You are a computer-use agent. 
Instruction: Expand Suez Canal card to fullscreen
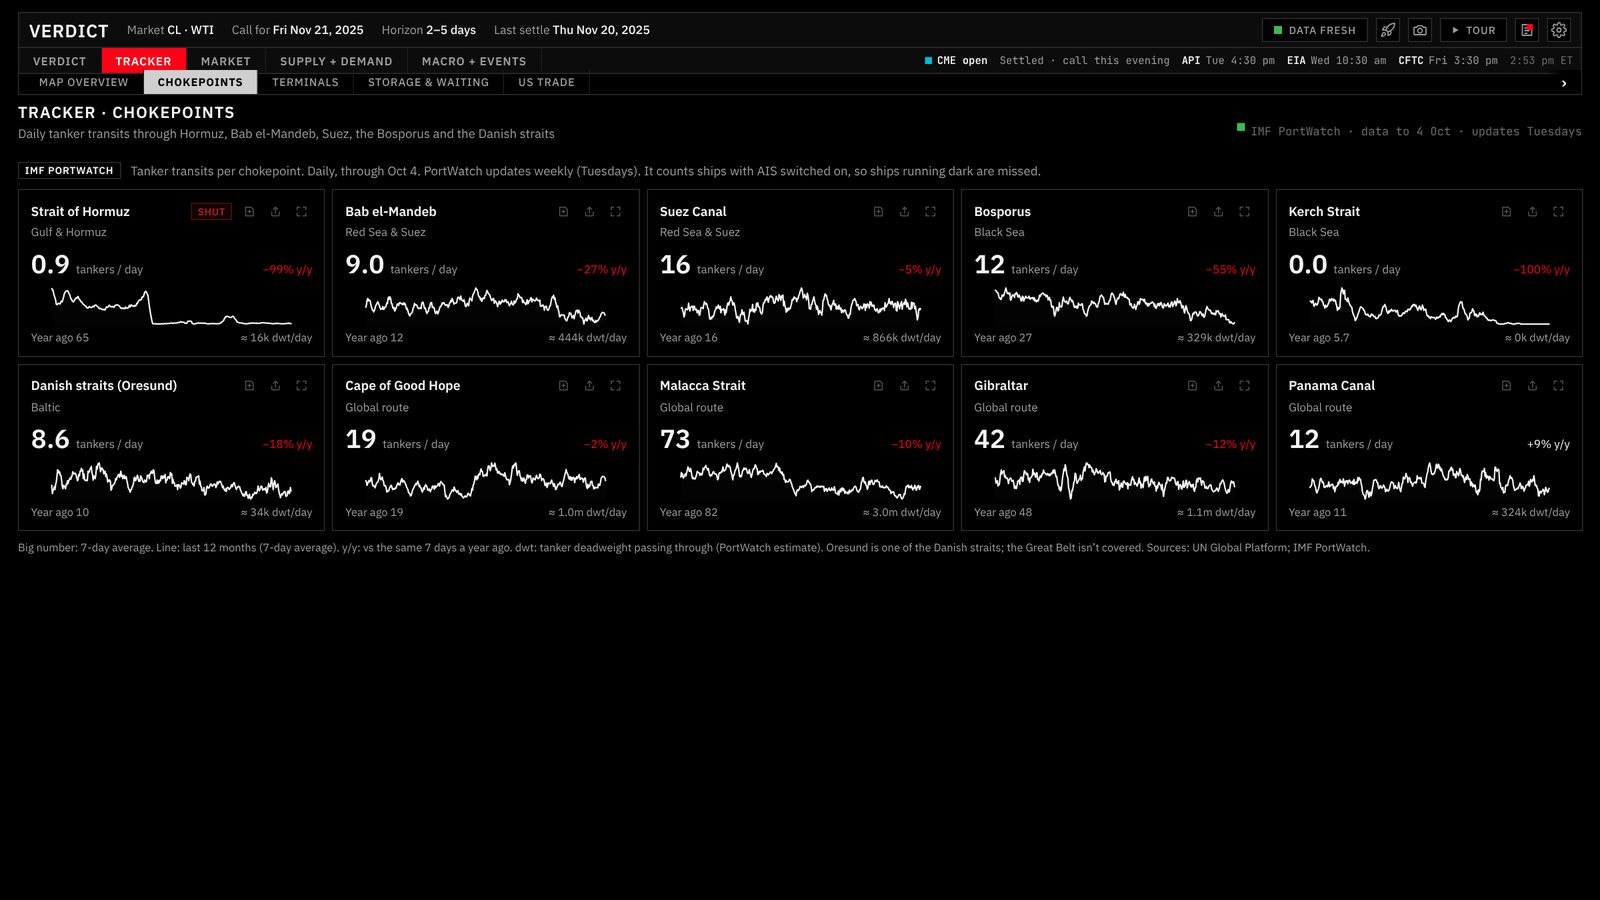[x=930, y=212]
